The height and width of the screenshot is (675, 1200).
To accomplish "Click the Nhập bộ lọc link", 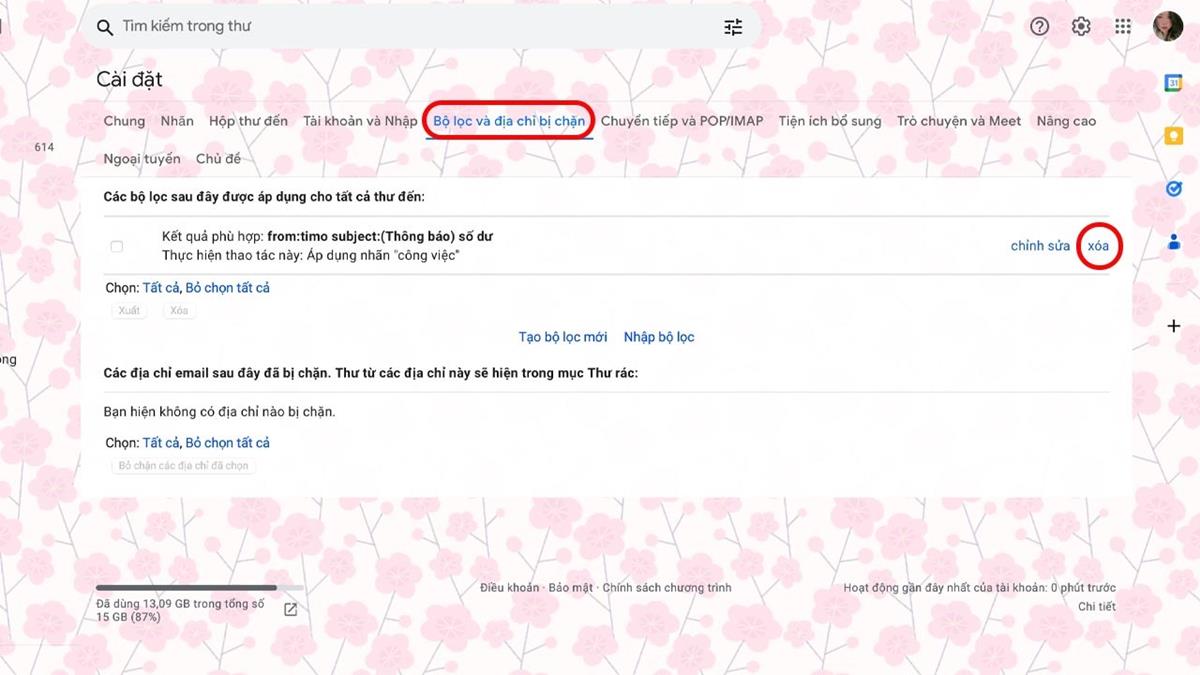I will [658, 337].
